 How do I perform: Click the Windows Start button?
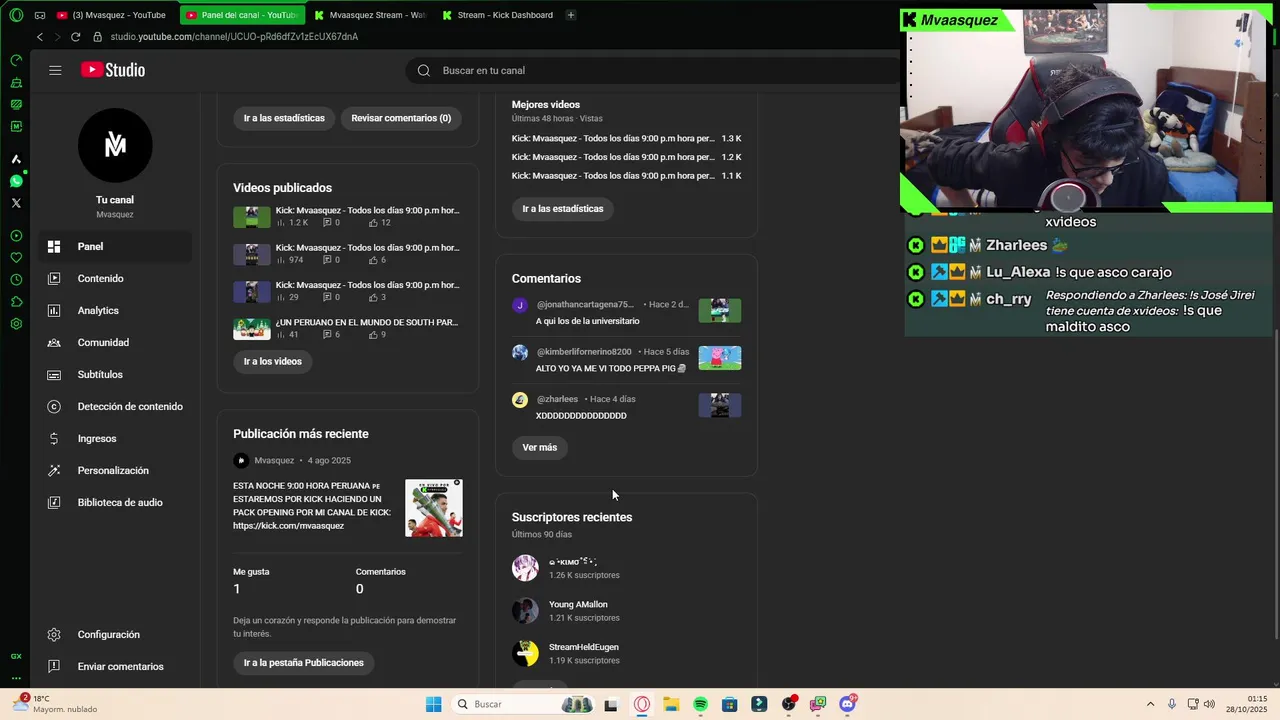tap(433, 704)
